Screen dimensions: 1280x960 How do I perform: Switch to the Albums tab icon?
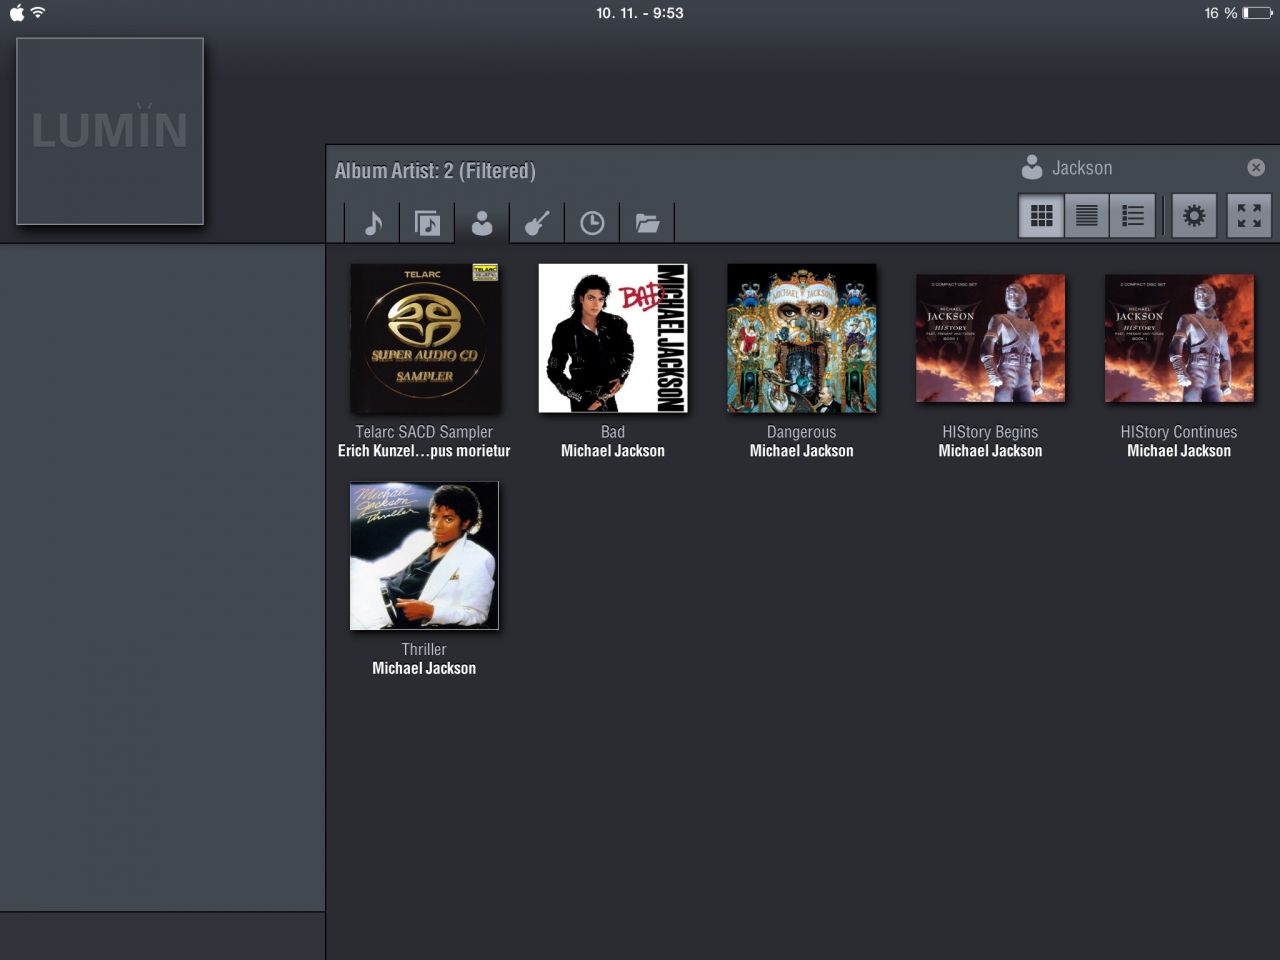pos(427,222)
